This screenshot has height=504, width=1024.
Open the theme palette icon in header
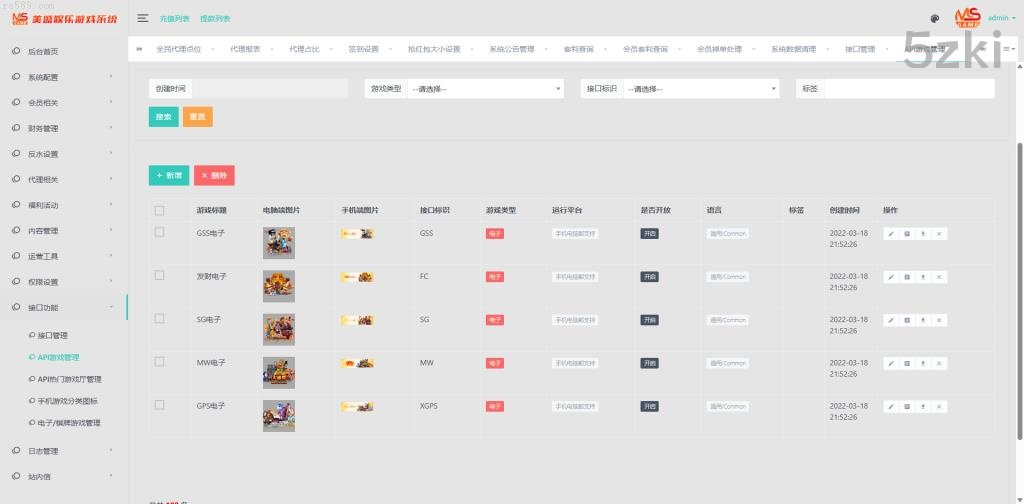pos(934,18)
